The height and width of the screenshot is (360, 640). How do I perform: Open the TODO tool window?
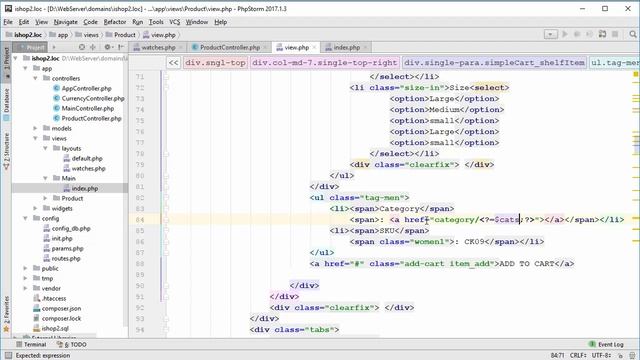click(72, 344)
